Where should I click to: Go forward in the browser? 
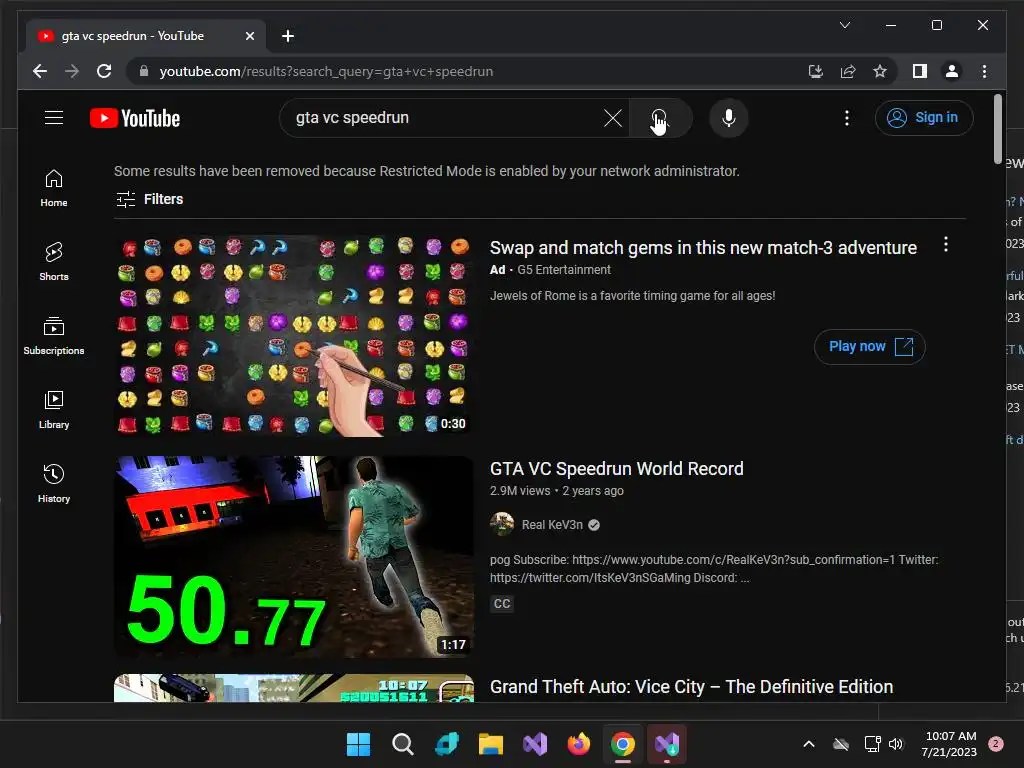72,71
